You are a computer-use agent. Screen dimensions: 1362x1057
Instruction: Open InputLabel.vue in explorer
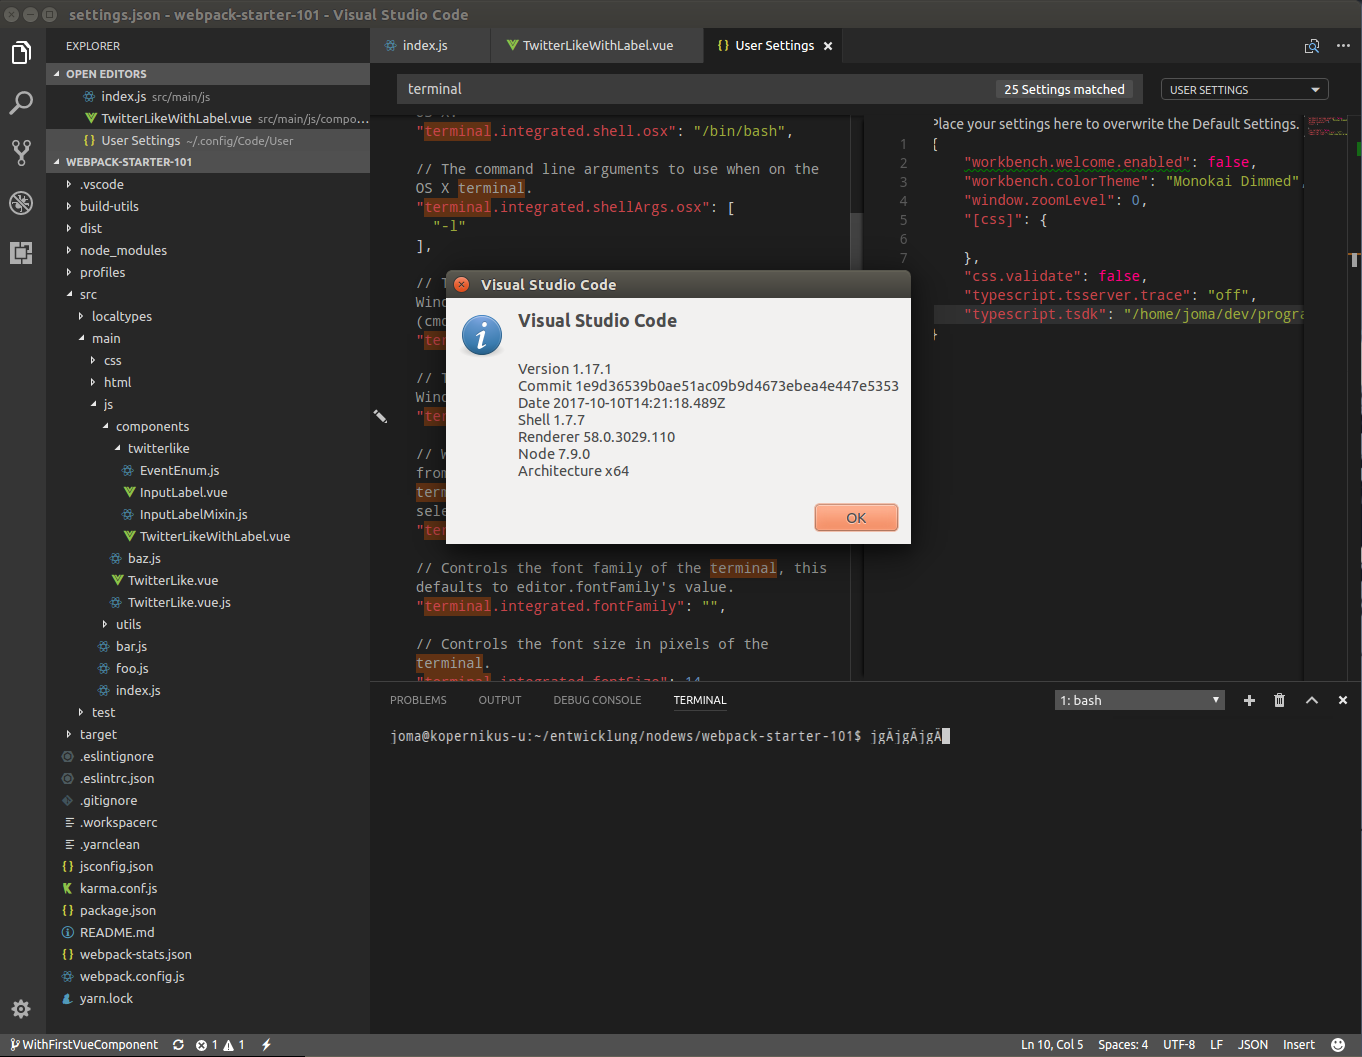[208, 492]
